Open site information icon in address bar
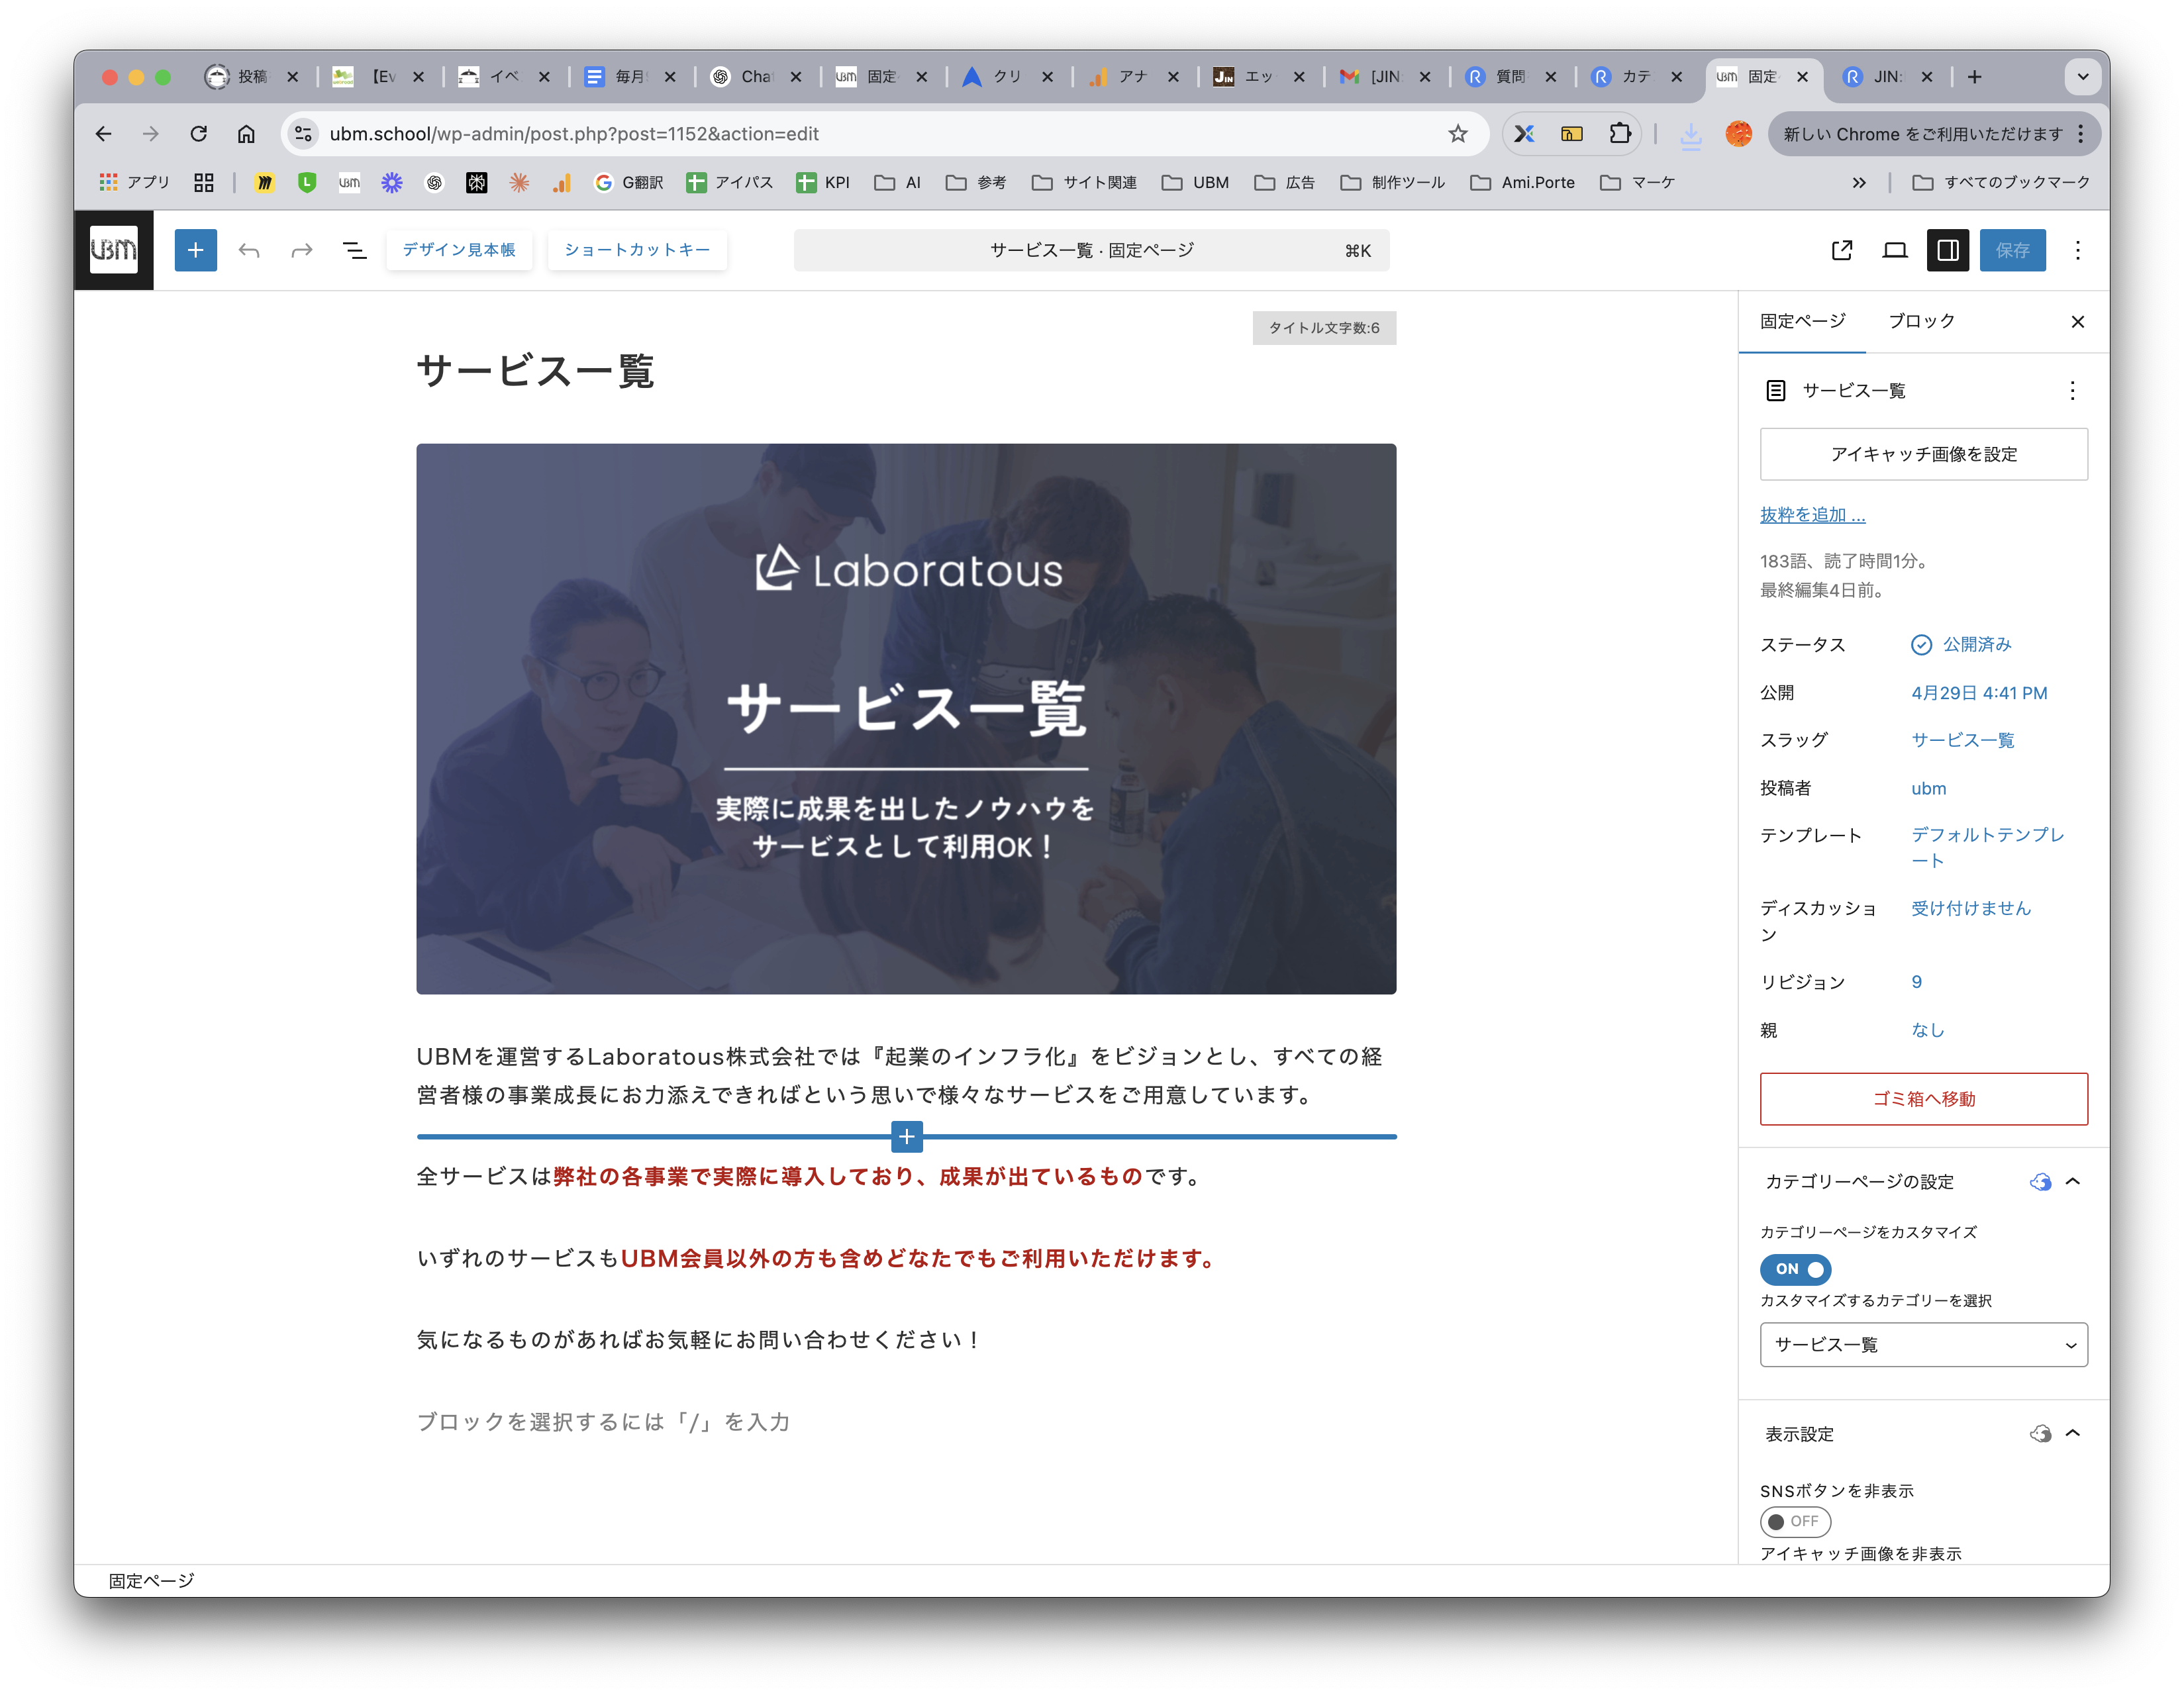The height and width of the screenshot is (1695, 2184). click(303, 134)
